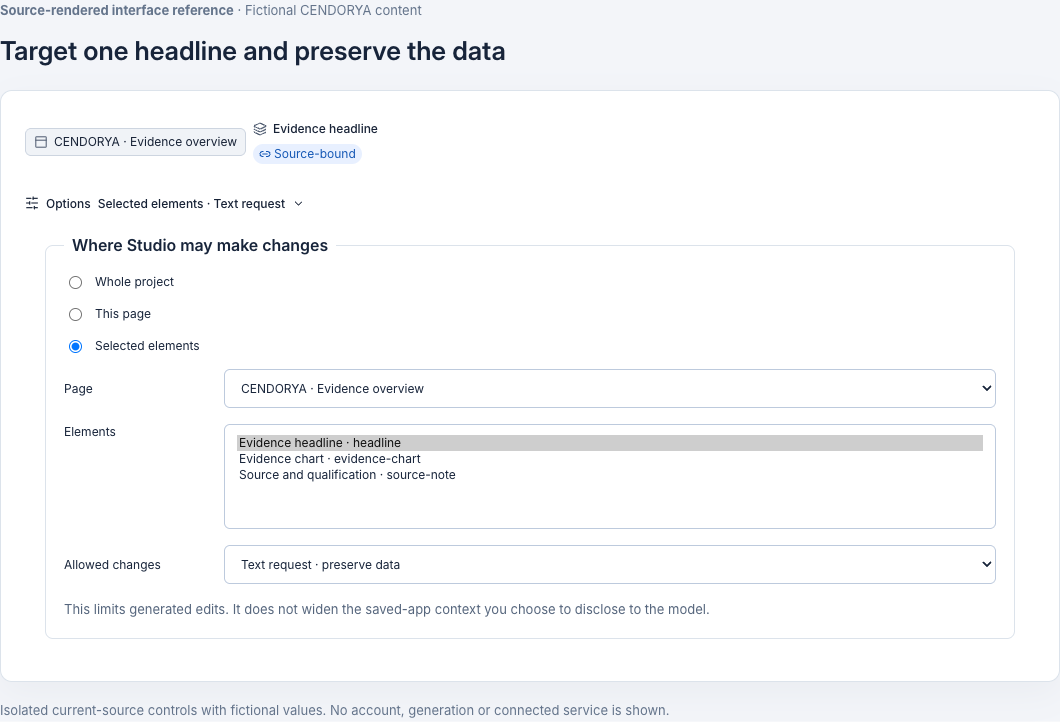Click the Page field label
This screenshot has width=1060, height=722.
point(78,389)
